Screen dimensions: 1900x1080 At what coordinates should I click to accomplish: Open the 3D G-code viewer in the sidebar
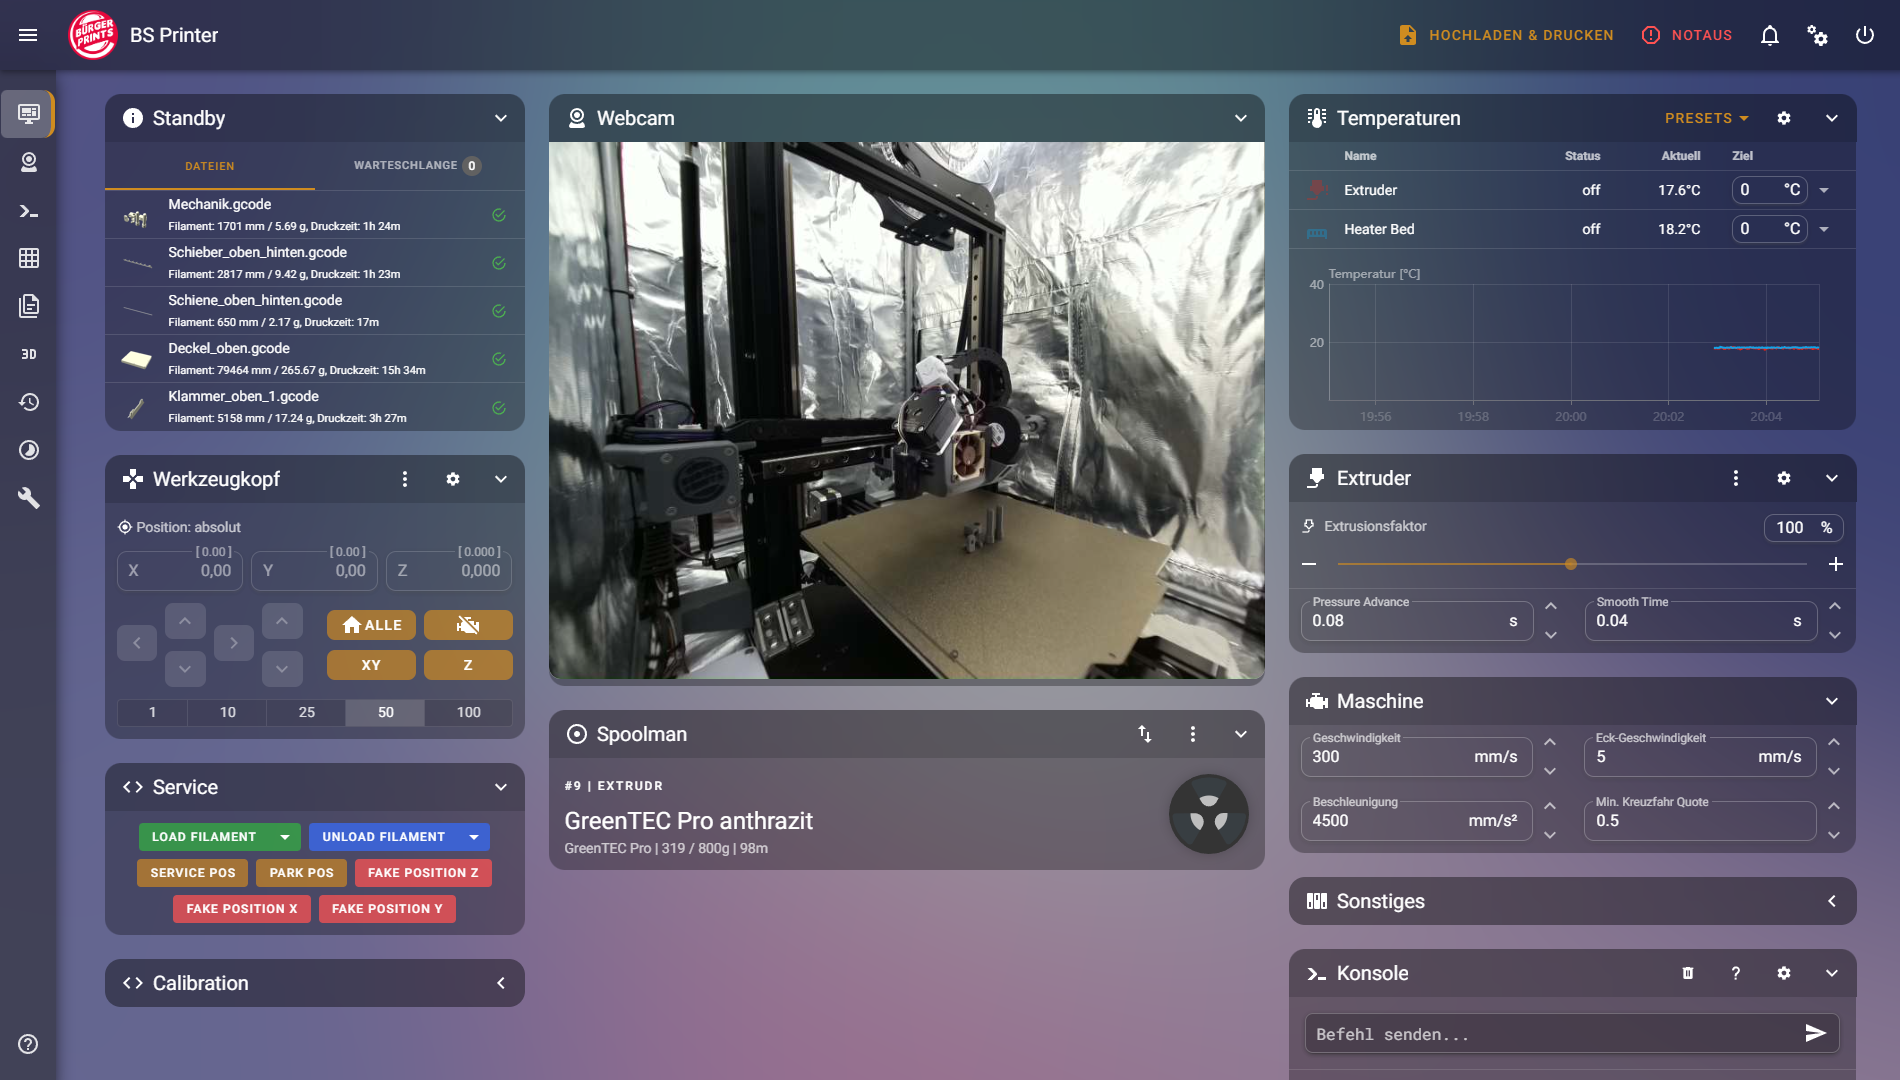point(29,353)
